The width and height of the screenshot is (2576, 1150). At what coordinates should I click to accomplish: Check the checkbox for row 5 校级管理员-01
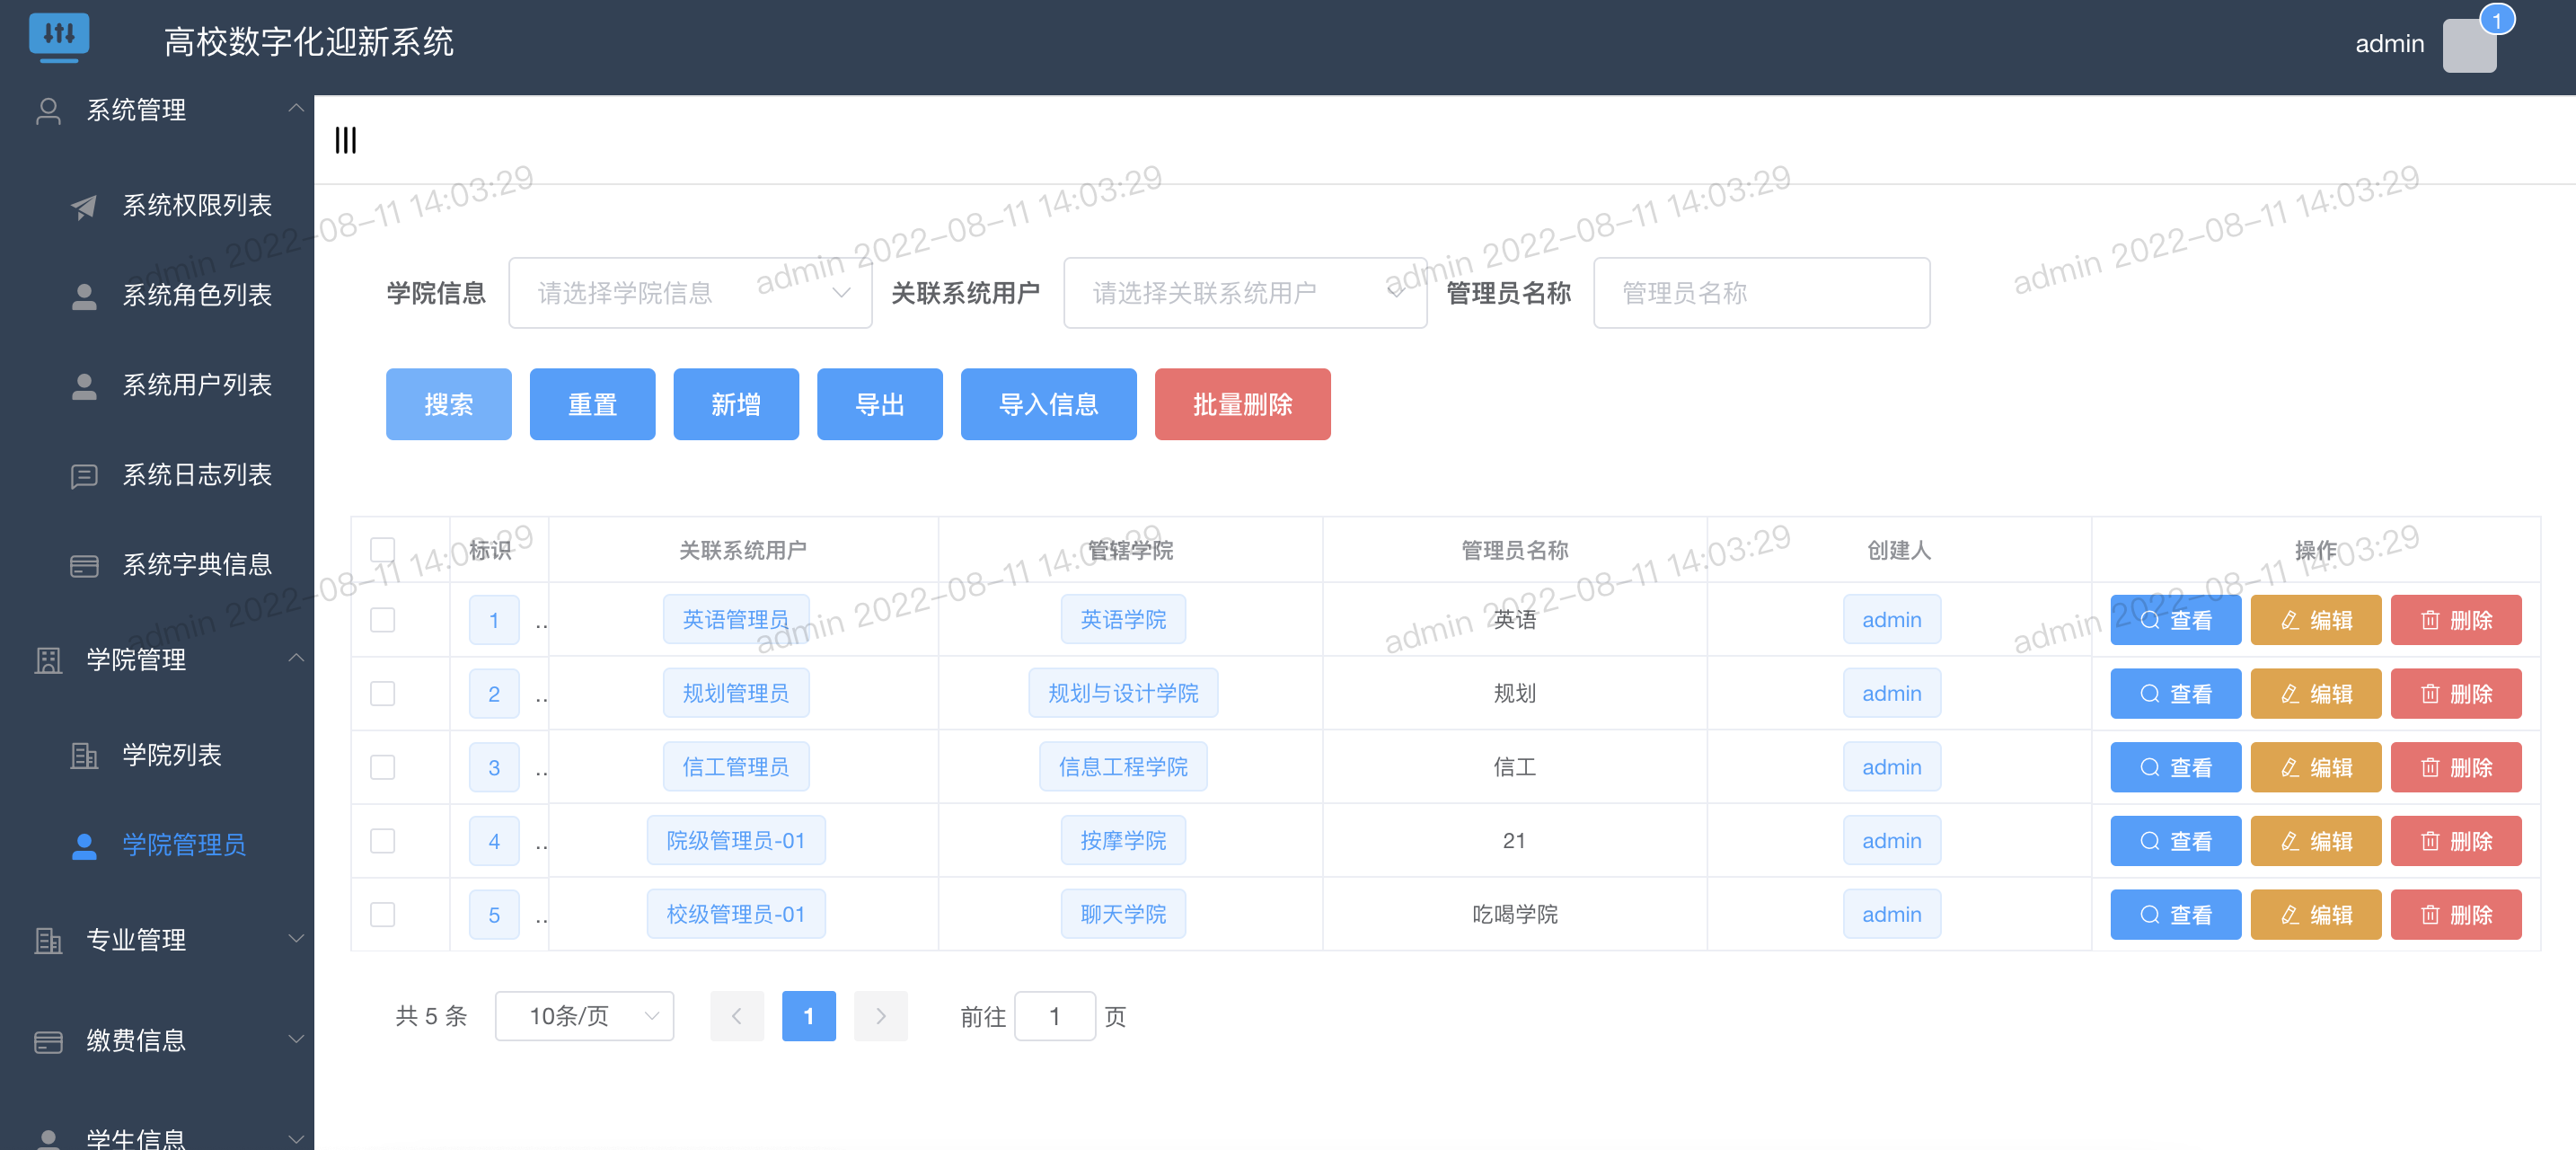382,914
